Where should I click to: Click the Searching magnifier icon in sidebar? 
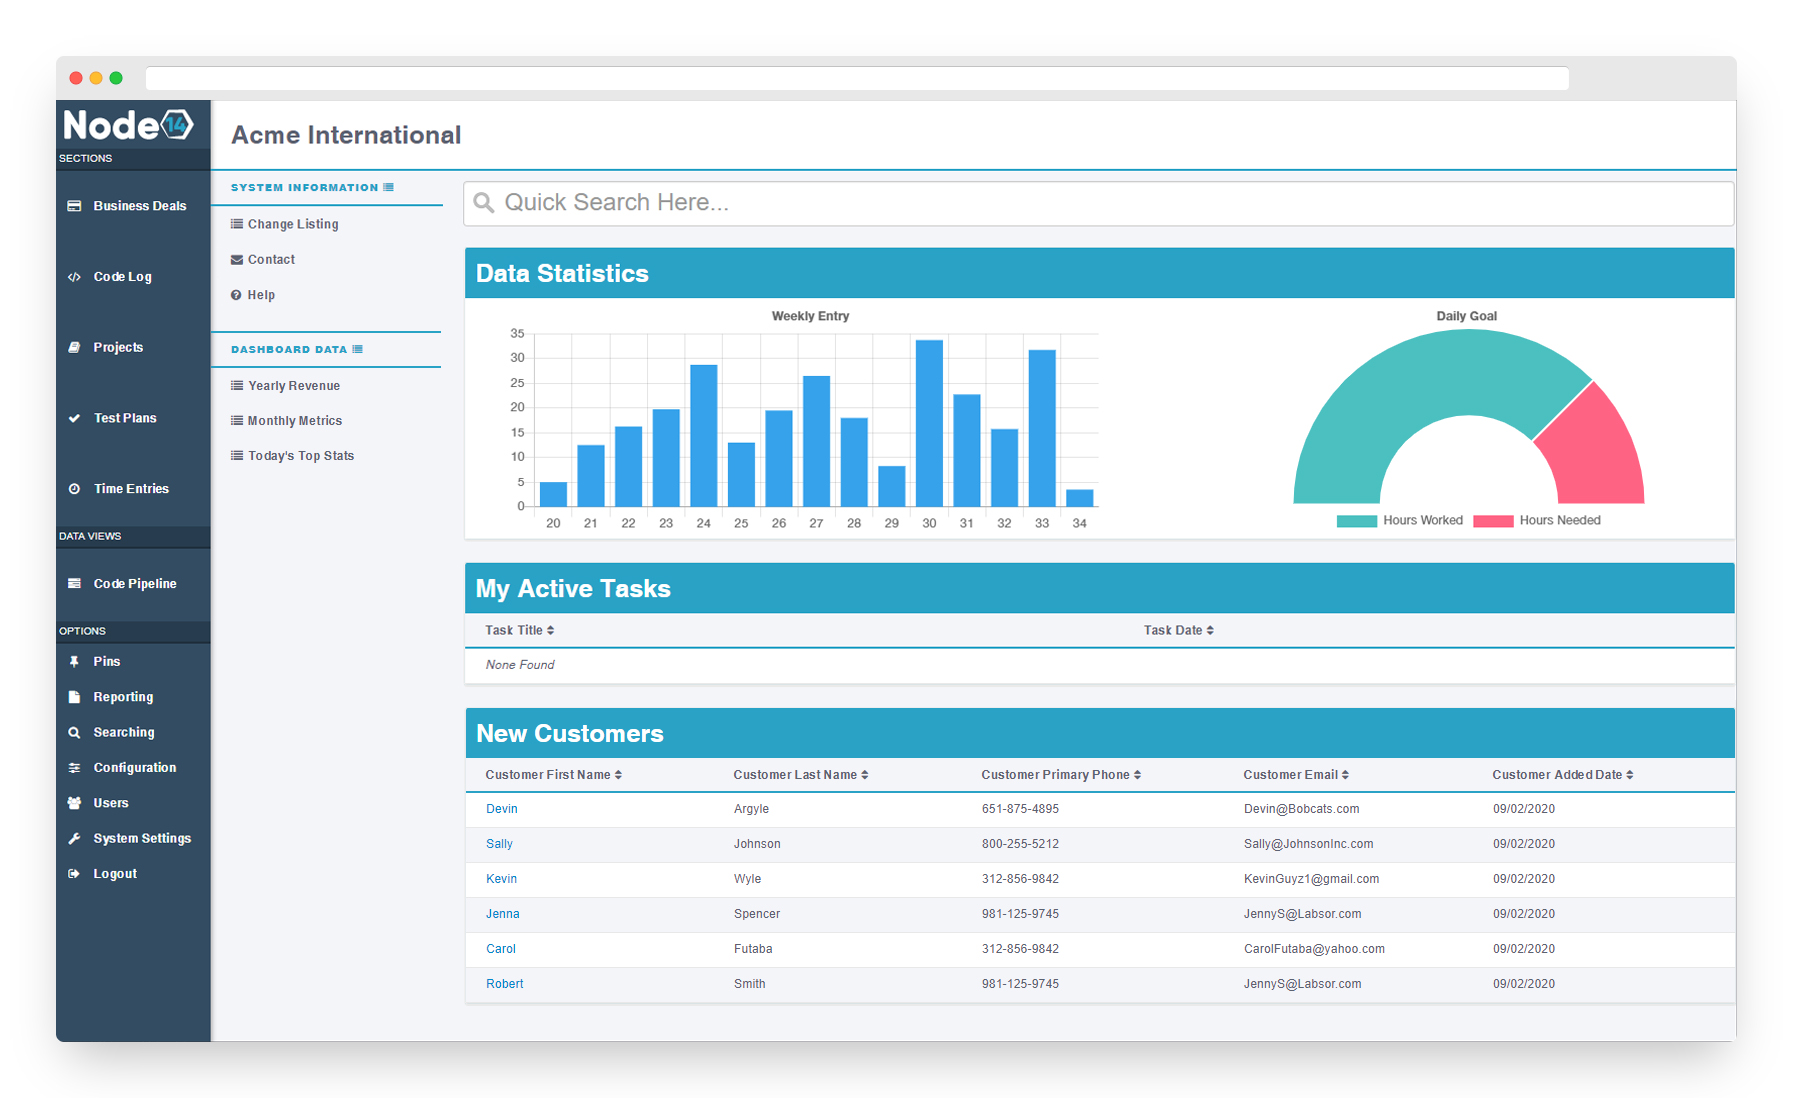coord(74,731)
